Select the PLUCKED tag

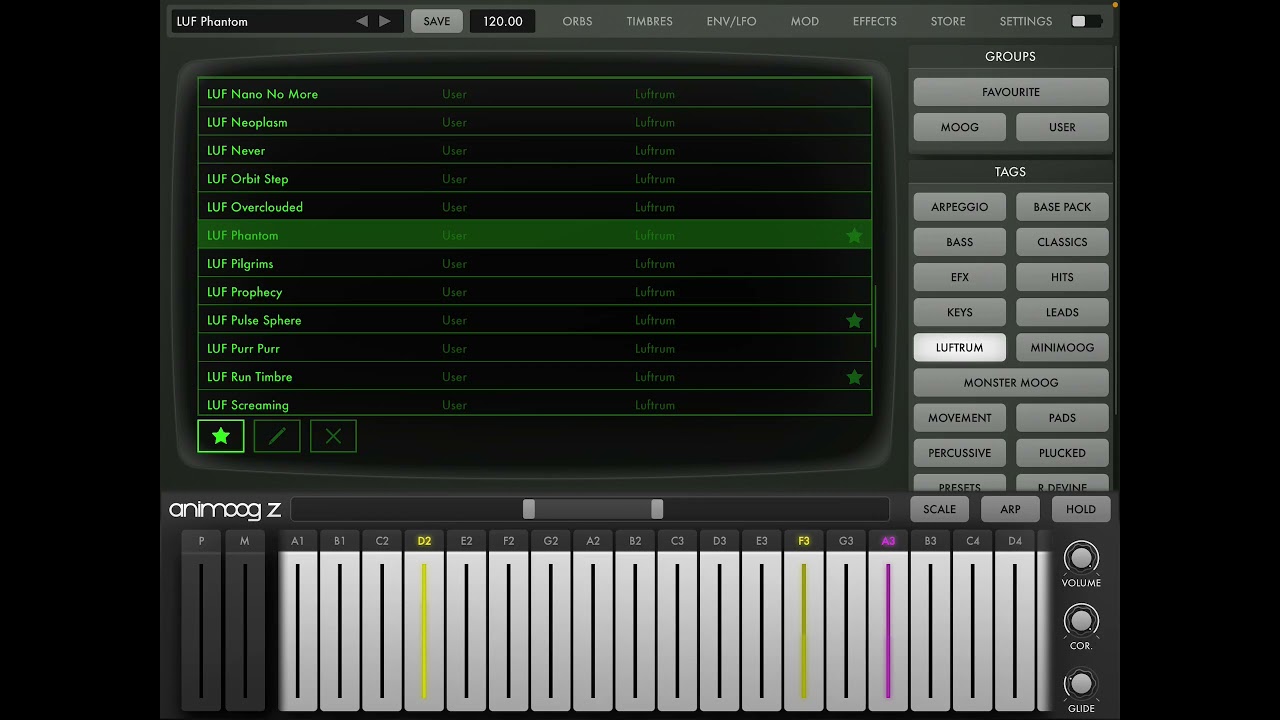(x=1062, y=453)
